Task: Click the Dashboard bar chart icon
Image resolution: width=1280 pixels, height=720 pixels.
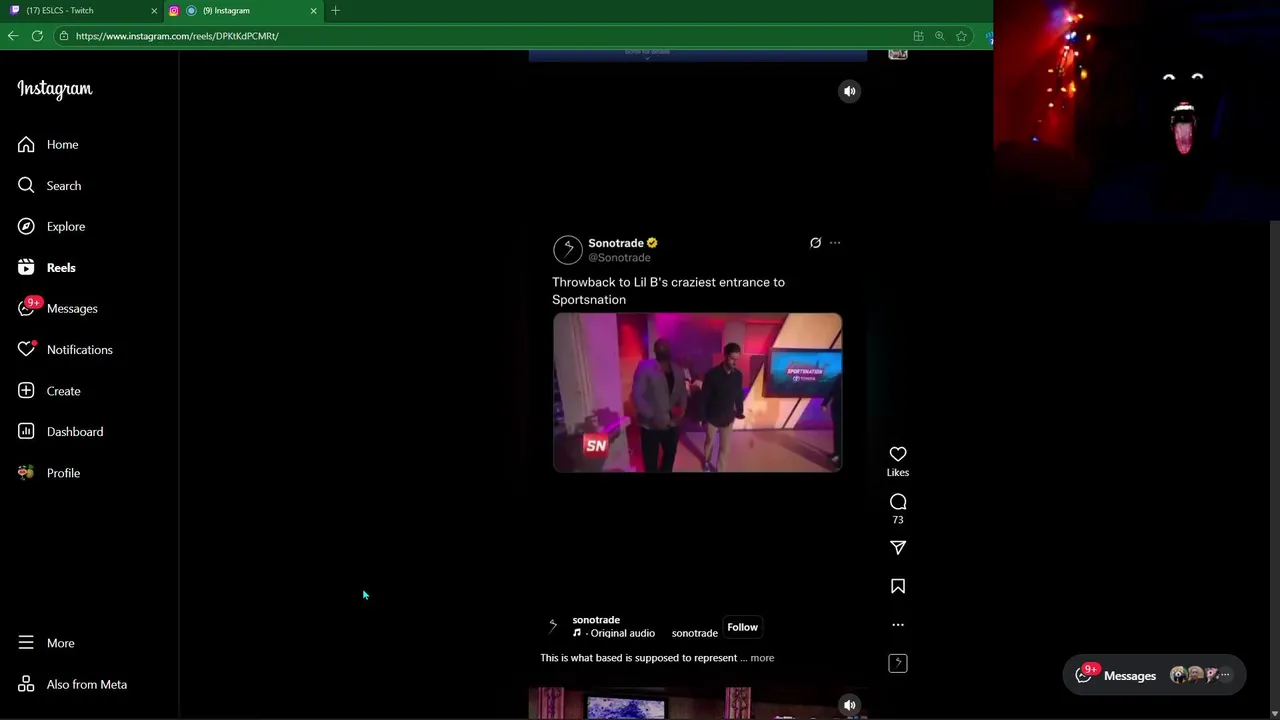Action: (x=26, y=432)
